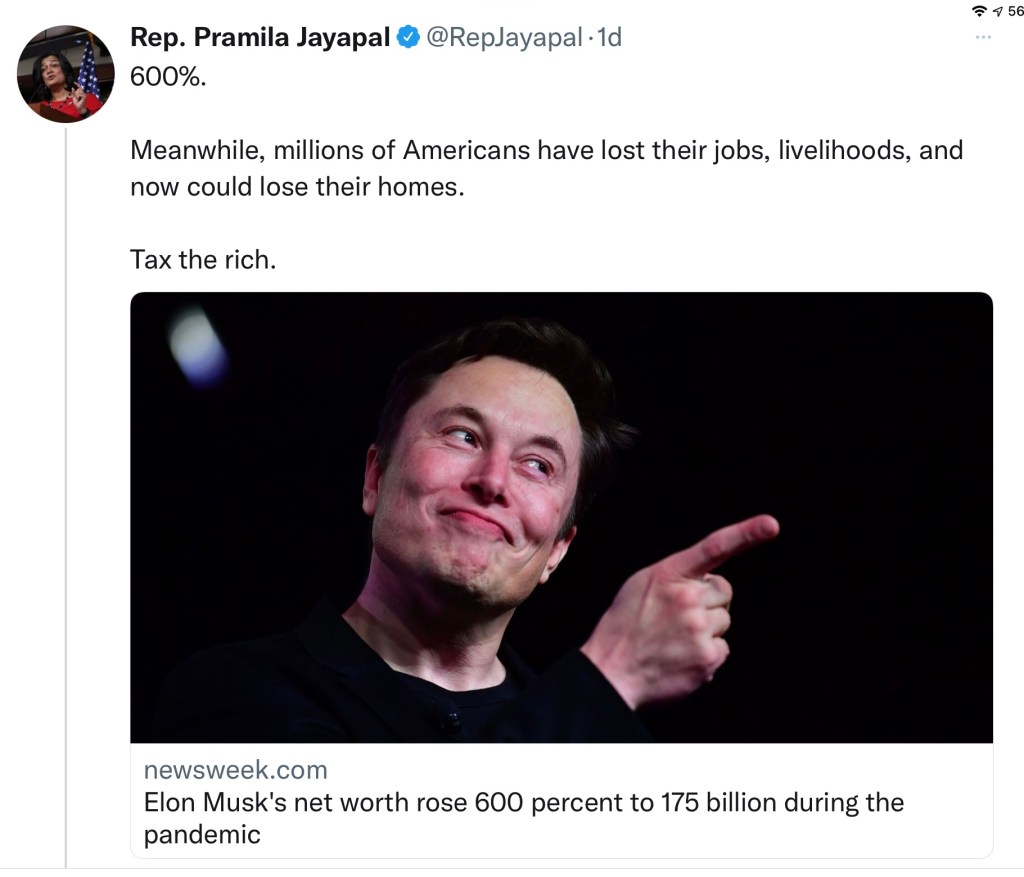
Task: Open the @RepJayapal handle link
Action: (504, 38)
